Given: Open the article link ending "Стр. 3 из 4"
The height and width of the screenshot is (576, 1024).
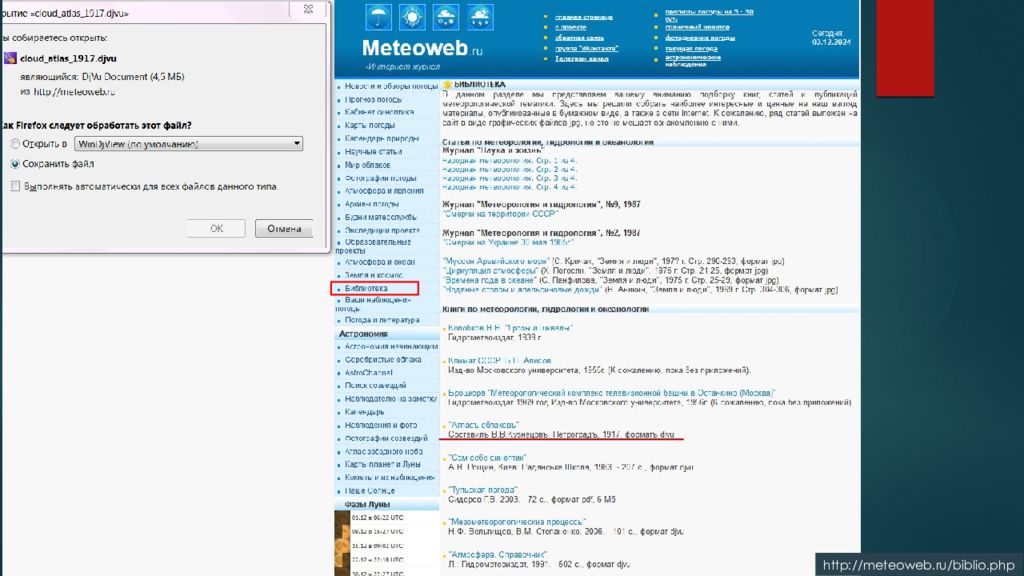Looking at the screenshot, I should coord(509,178).
